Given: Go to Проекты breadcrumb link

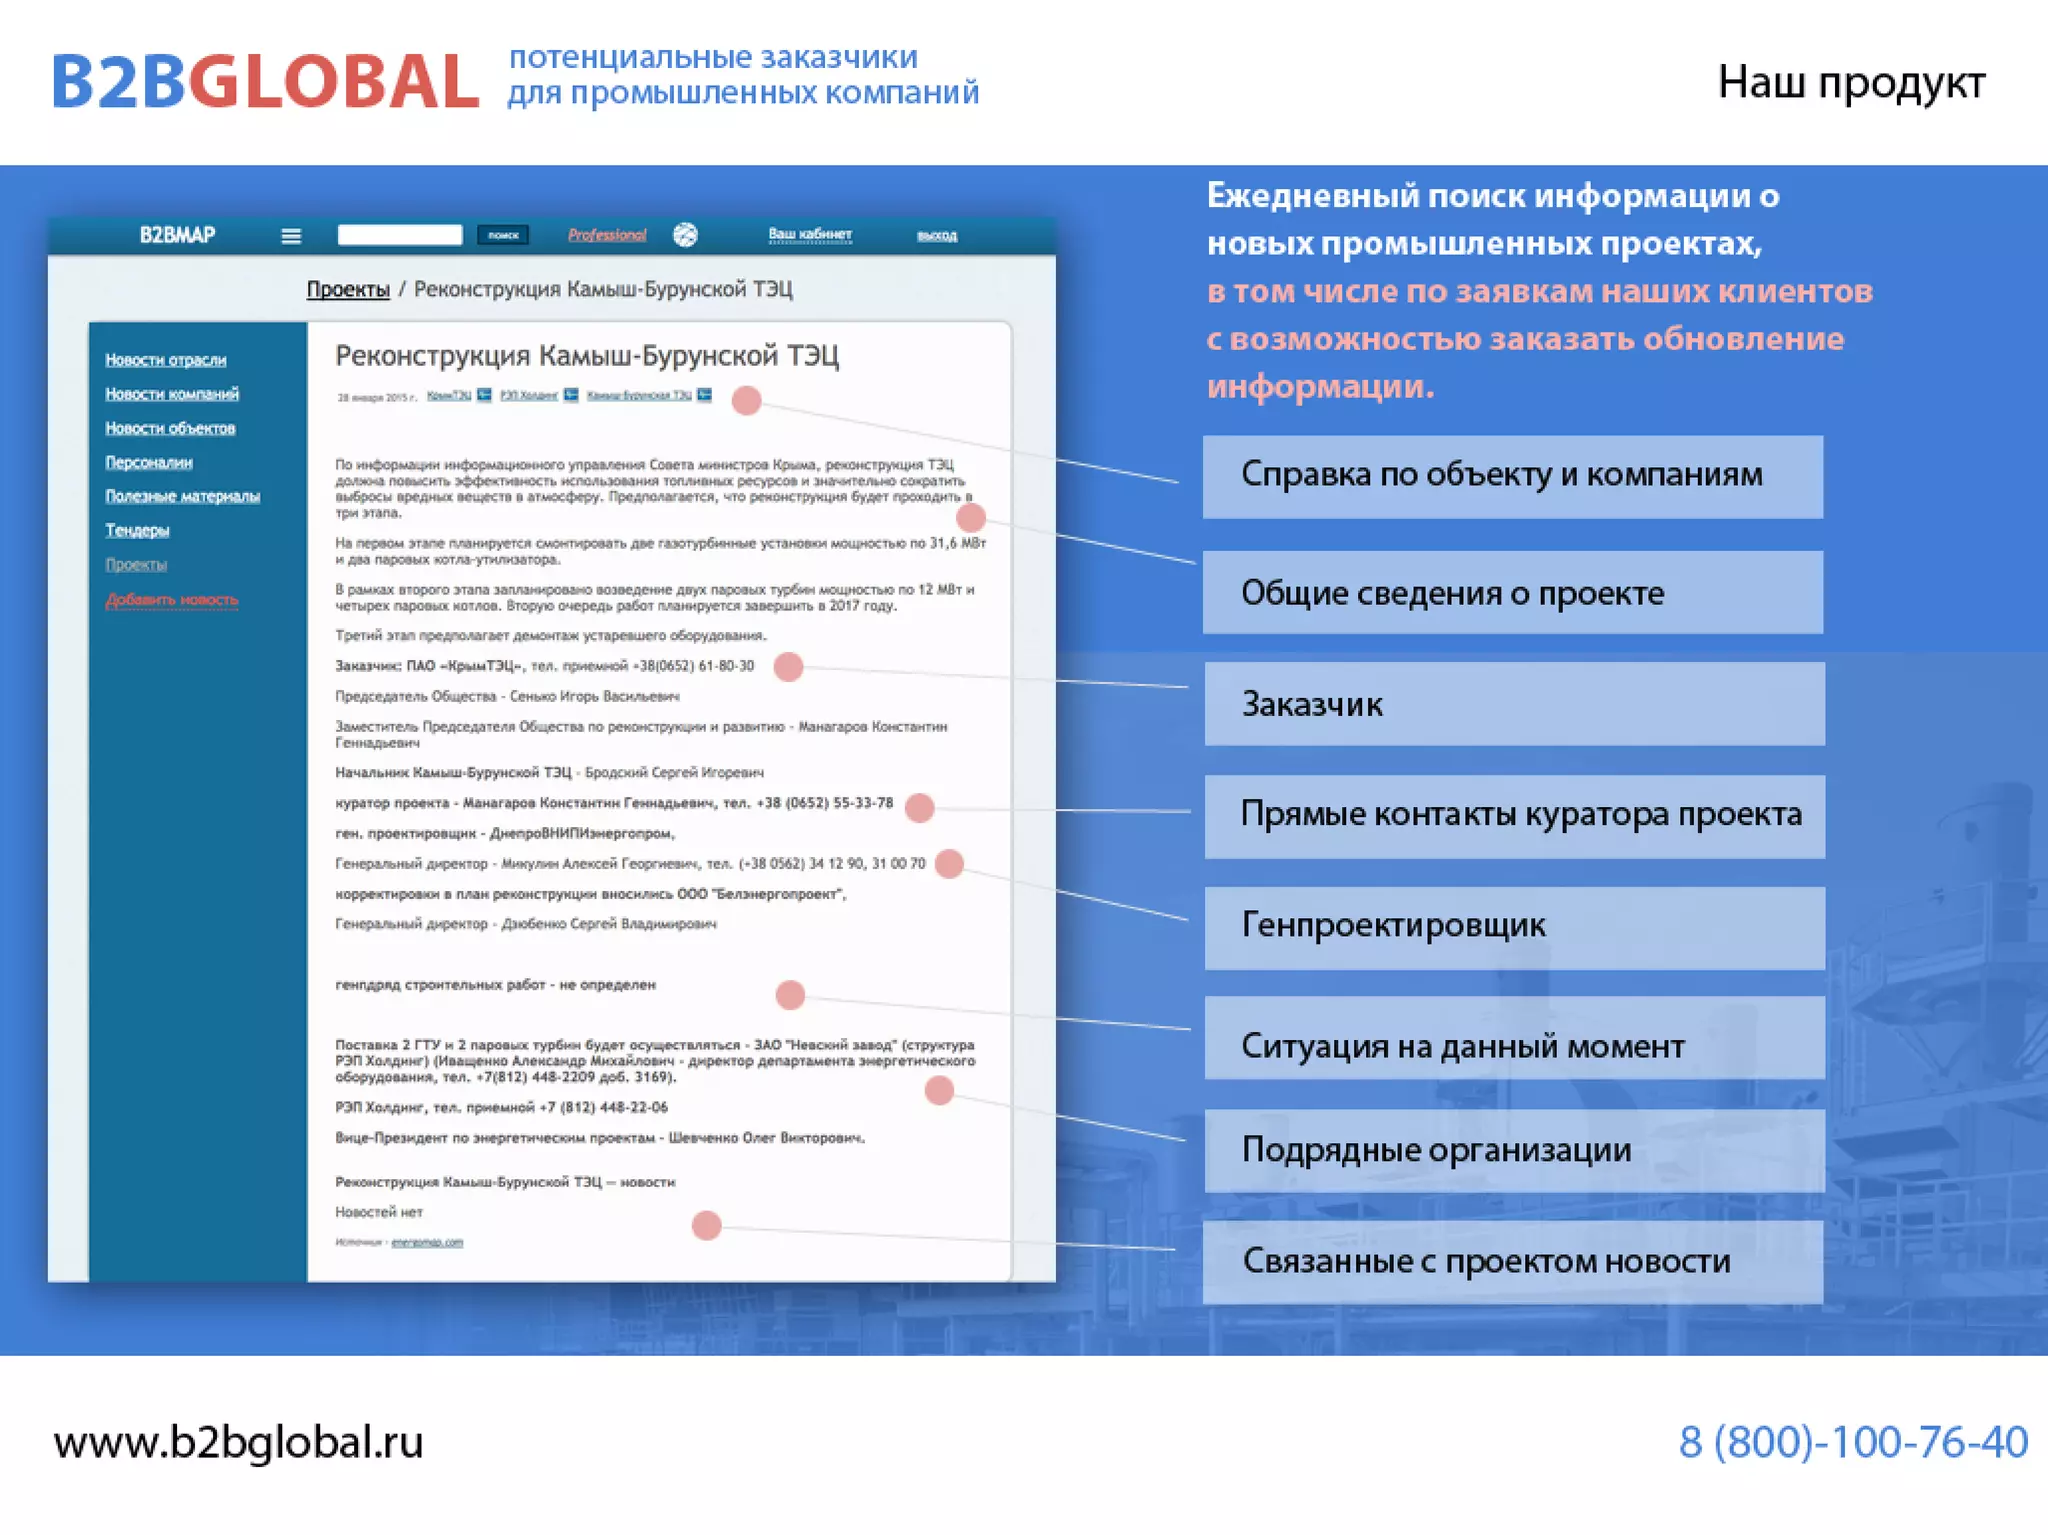Looking at the screenshot, I should click(348, 290).
